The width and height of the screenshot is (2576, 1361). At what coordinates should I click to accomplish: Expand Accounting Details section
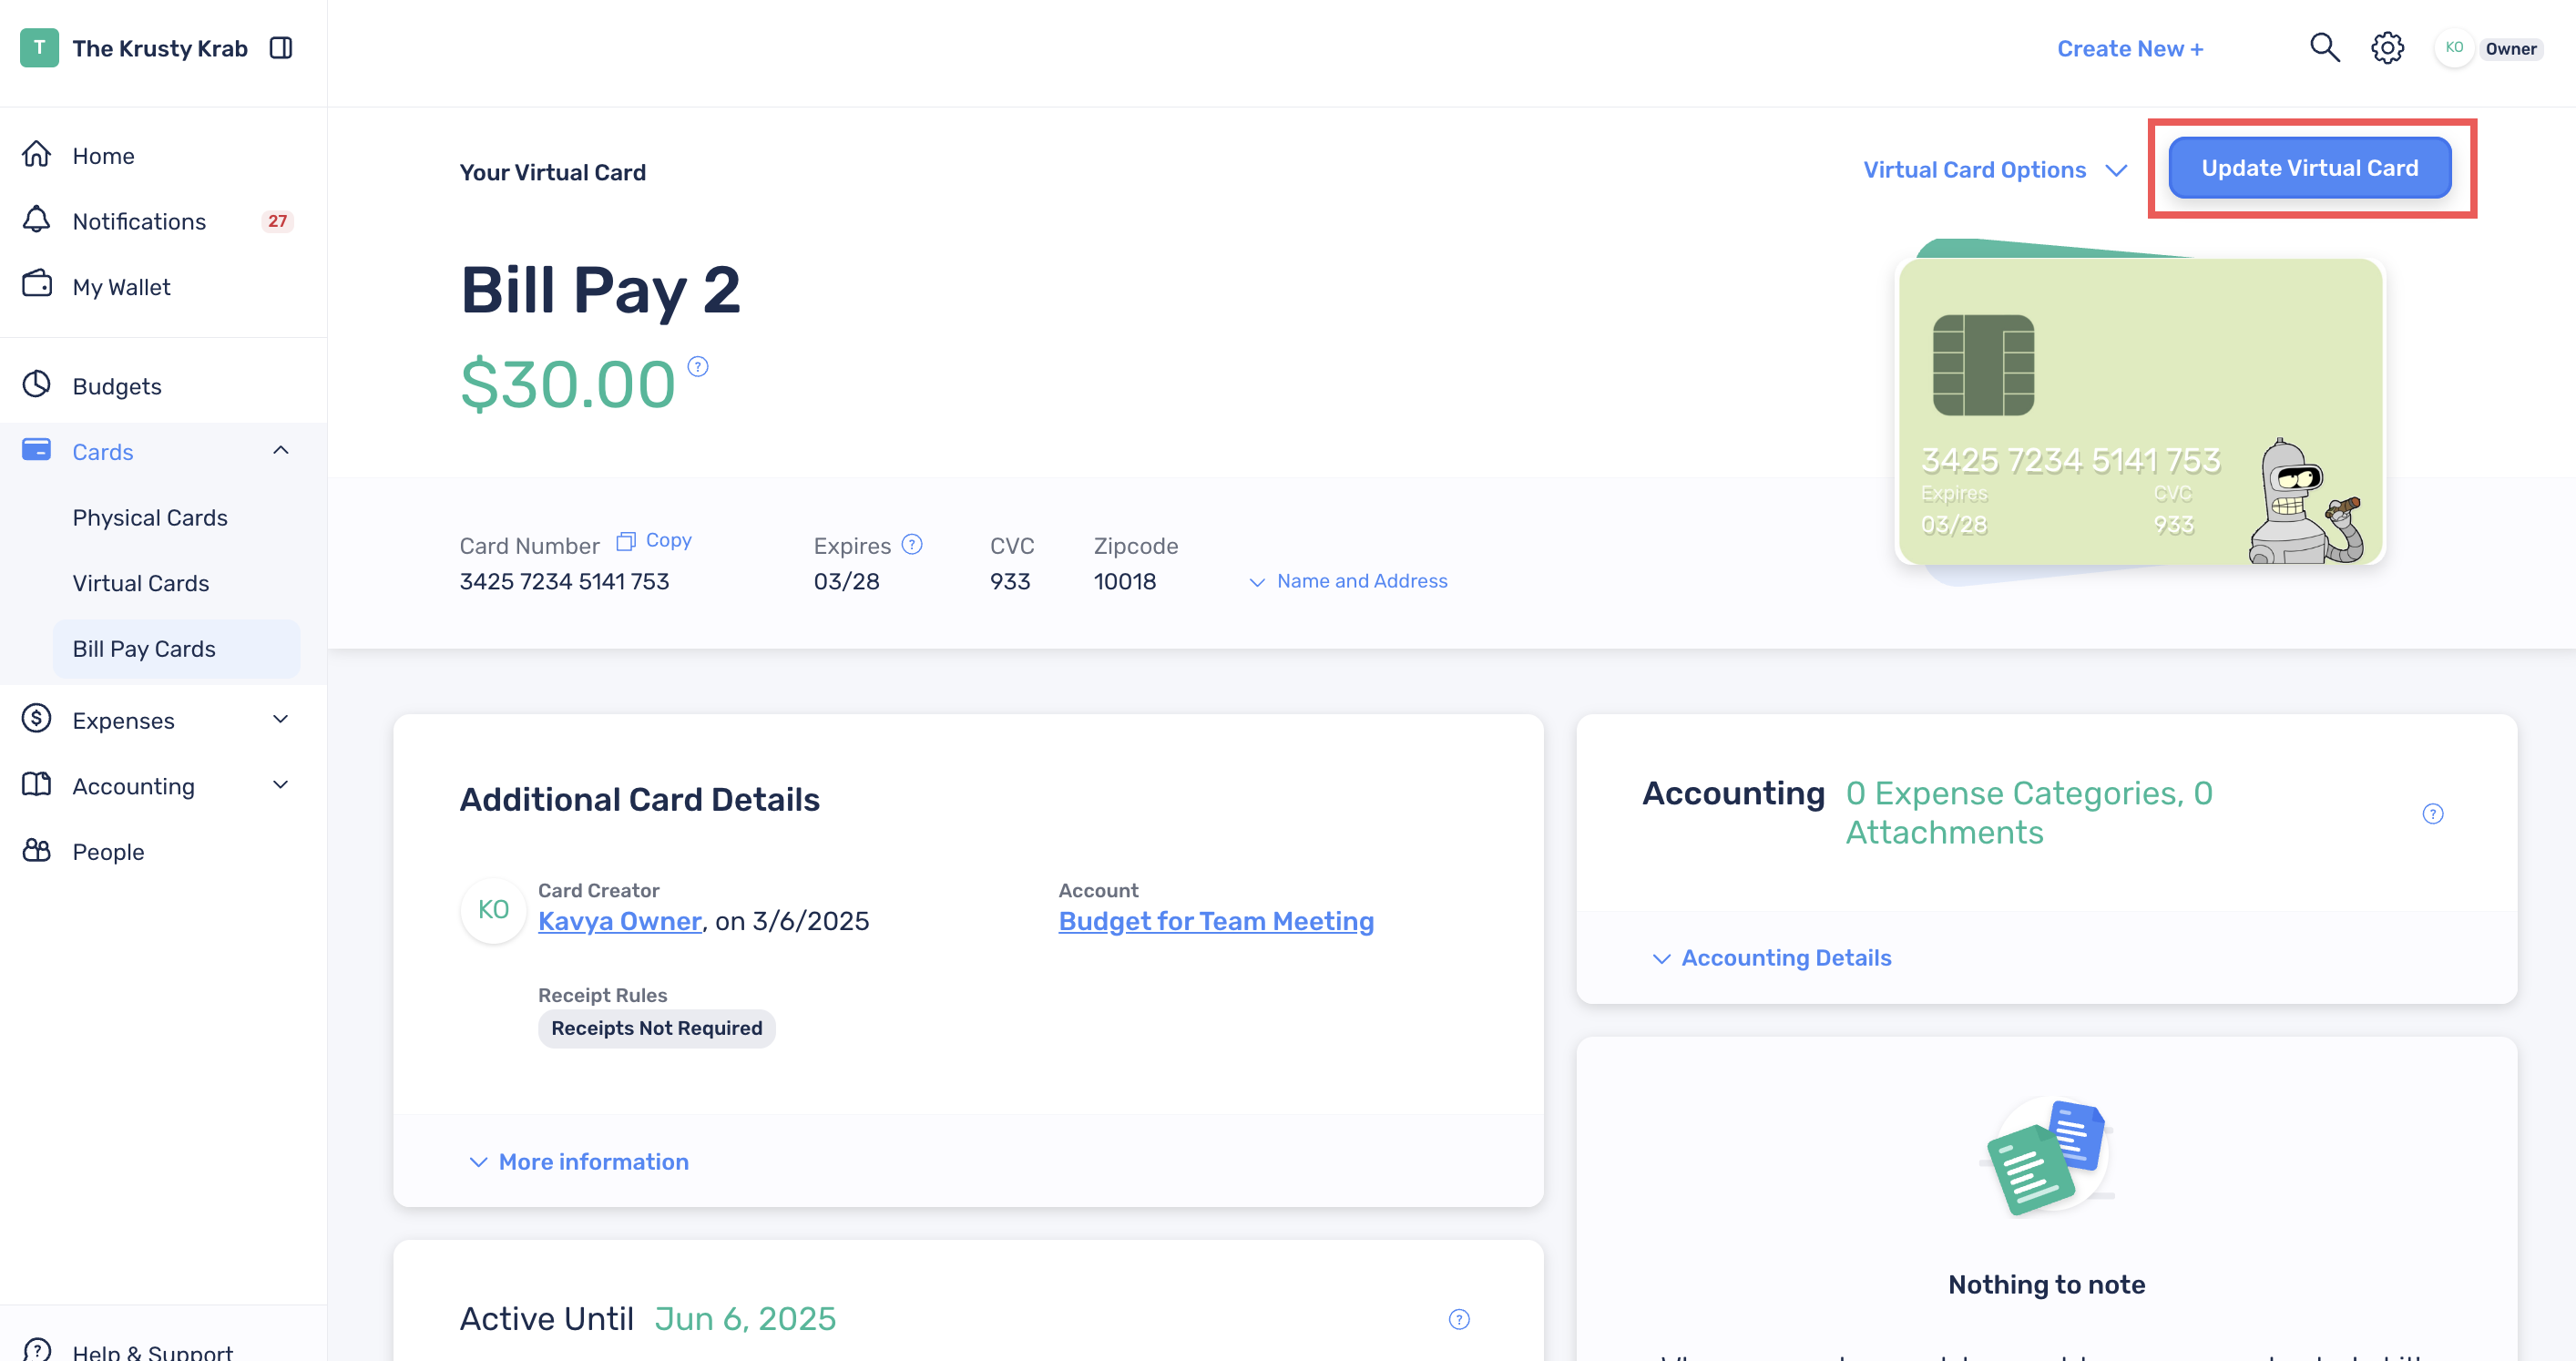pos(1771,957)
